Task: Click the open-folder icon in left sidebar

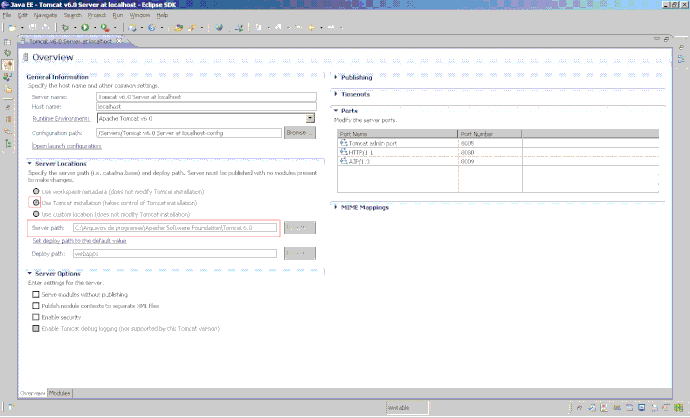Action: 7,89
